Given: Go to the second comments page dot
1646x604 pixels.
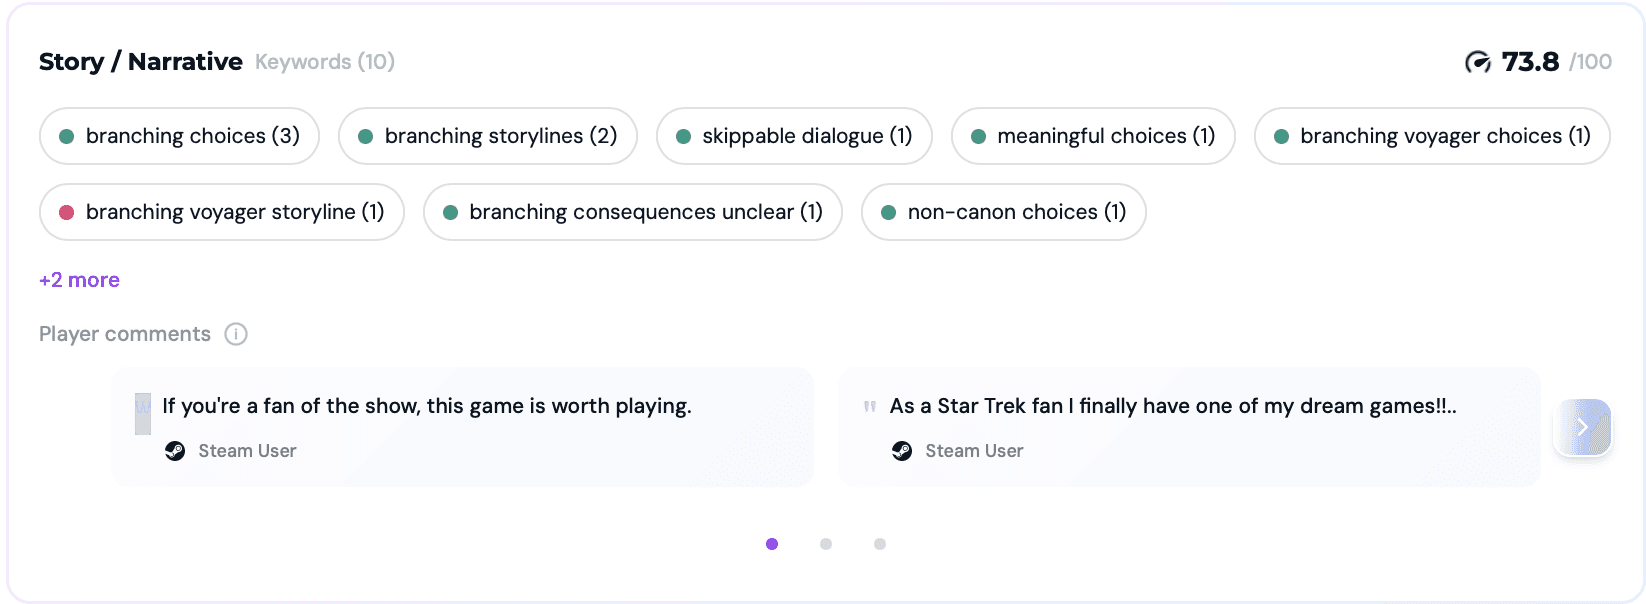Looking at the screenshot, I should point(826,544).
